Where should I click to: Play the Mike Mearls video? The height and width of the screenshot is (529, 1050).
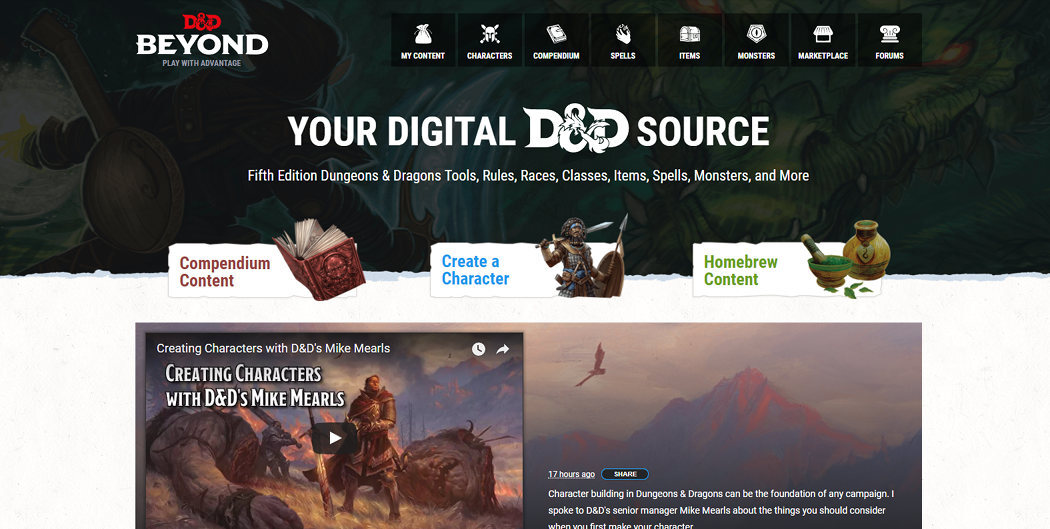334,437
